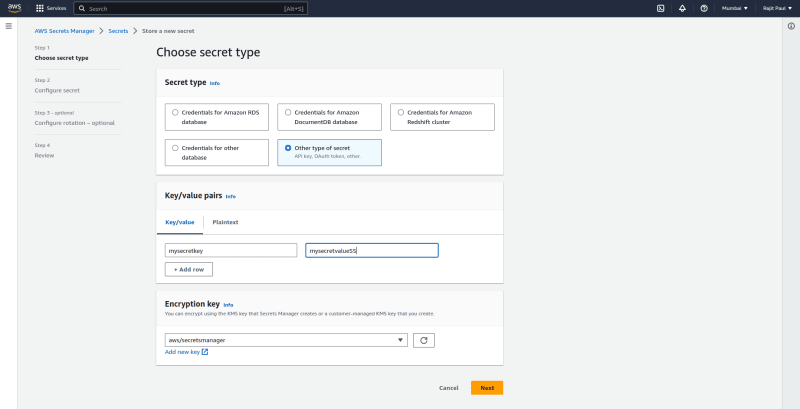Open Info link next to Secret type

coord(215,83)
